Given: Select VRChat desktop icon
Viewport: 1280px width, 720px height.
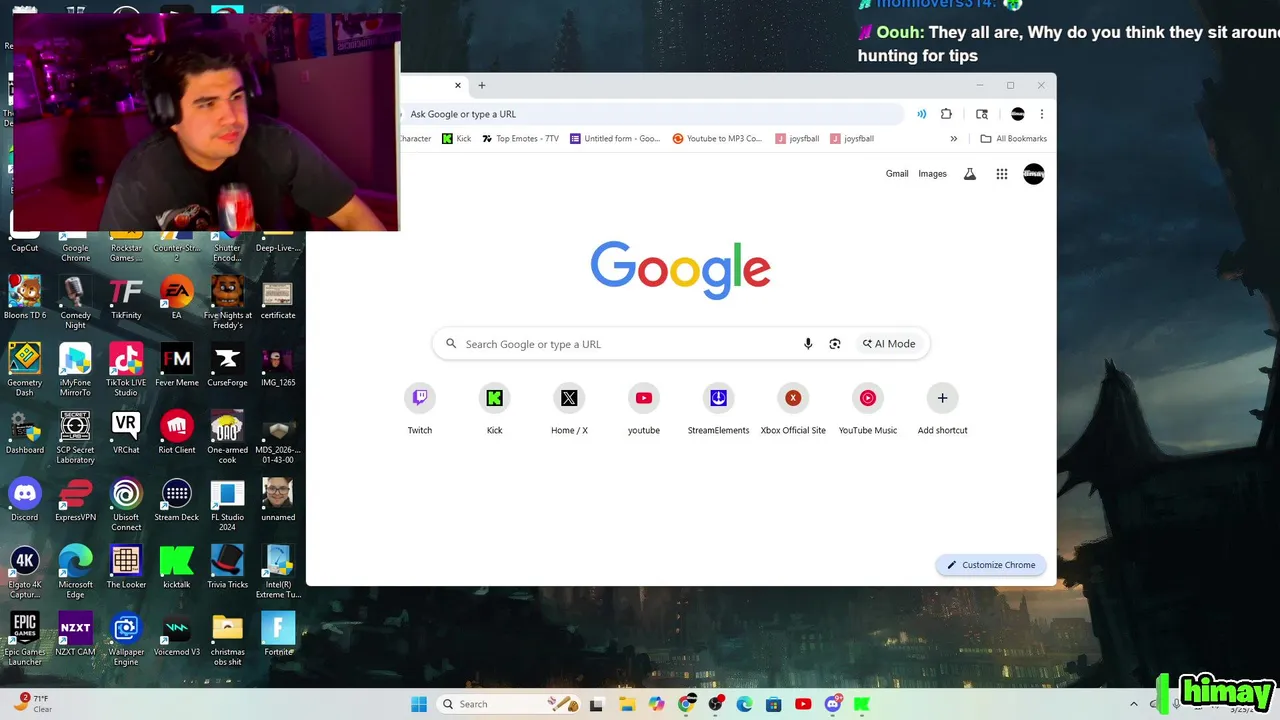Looking at the screenshot, I should tap(126, 433).
